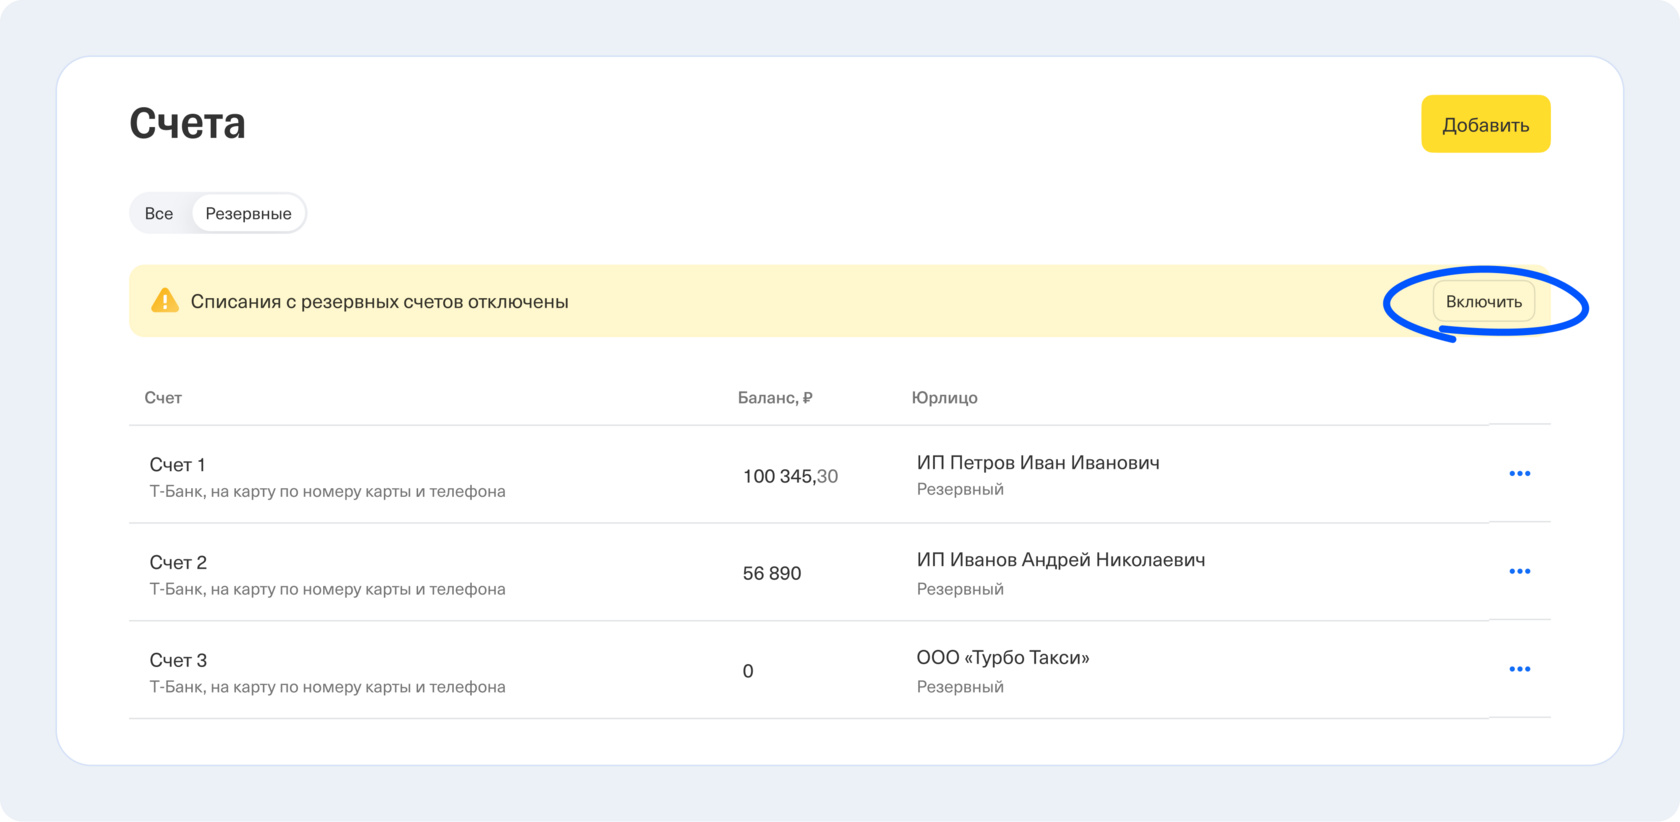Click the Счет column header
This screenshot has width=1680, height=822.
click(x=163, y=398)
